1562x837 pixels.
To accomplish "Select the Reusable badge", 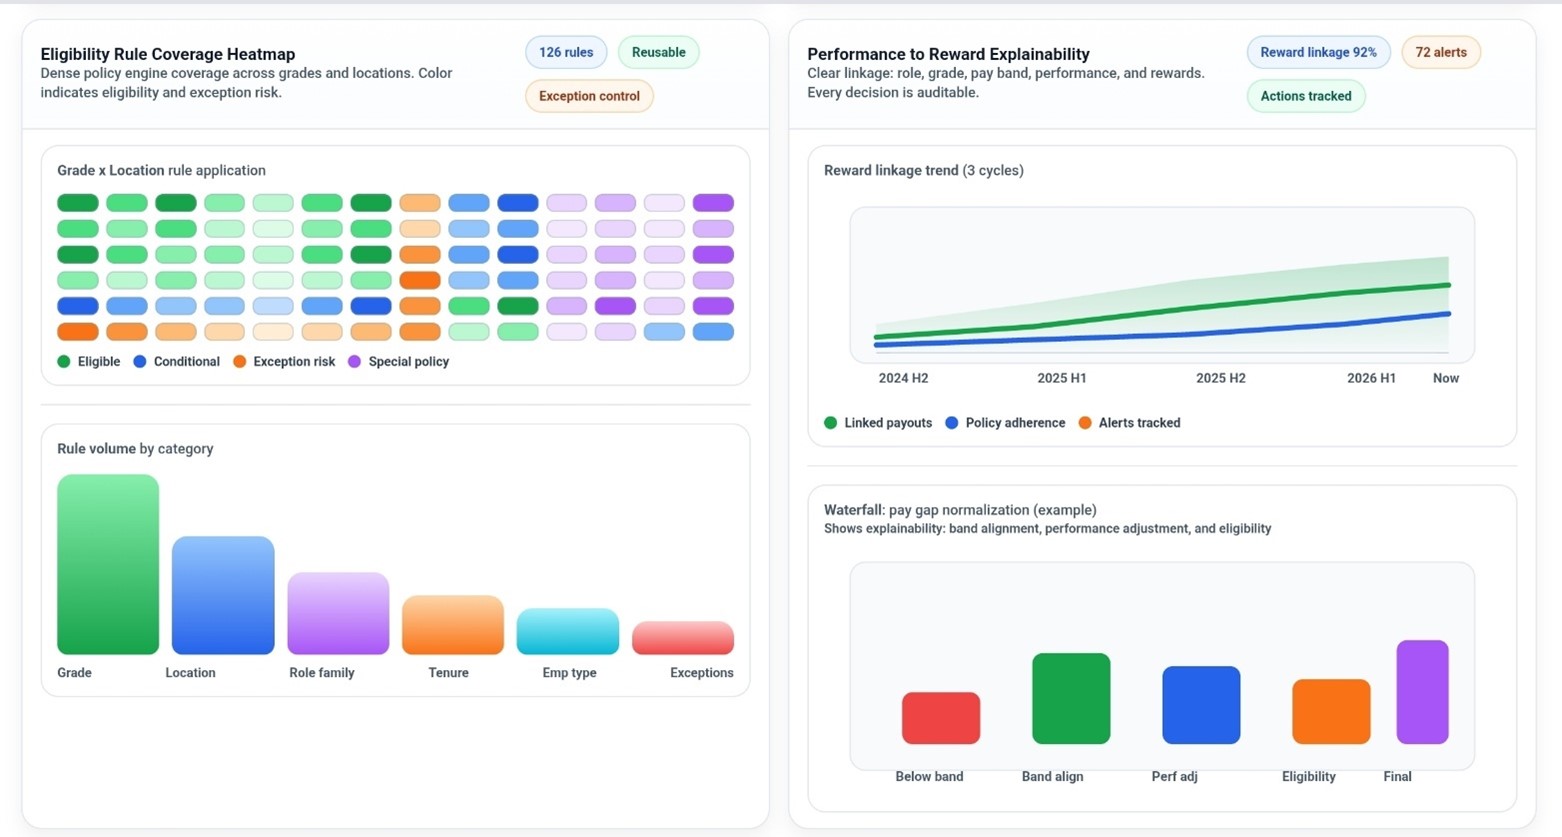I will (658, 53).
